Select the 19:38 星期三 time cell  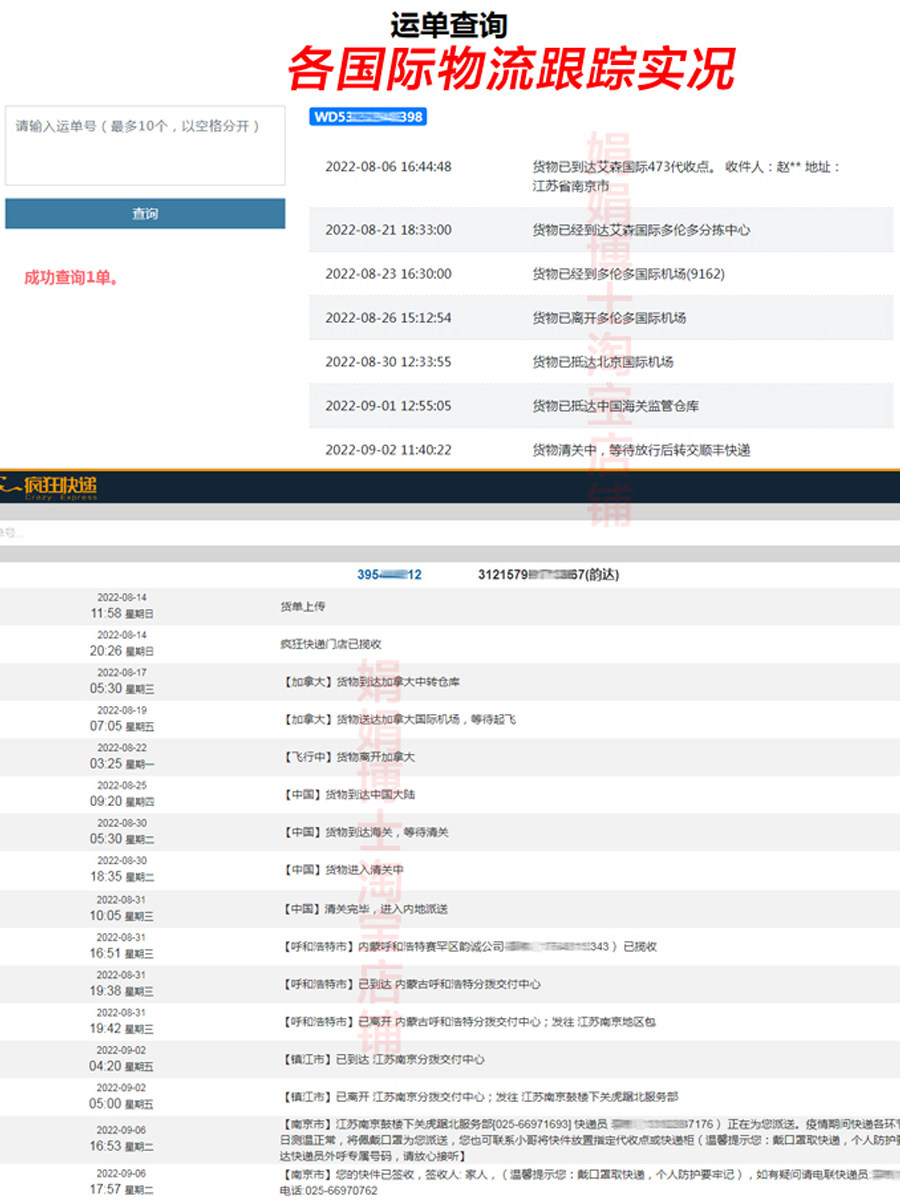(x=122, y=982)
